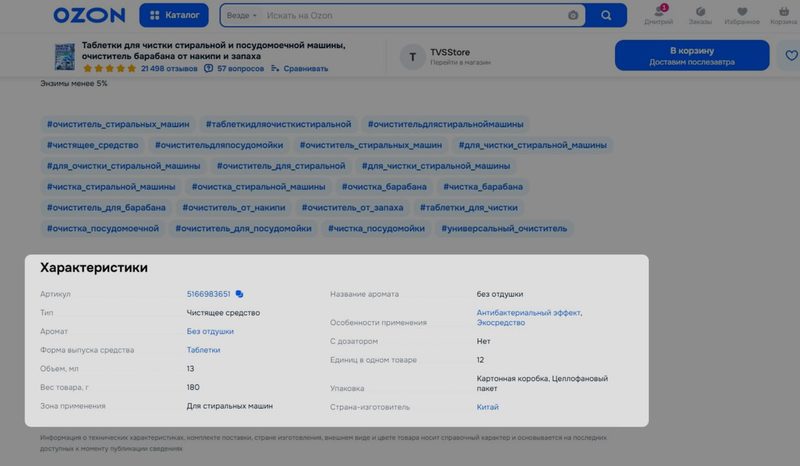Open the Экосредство link
The image size is (800, 466).
tap(501, 323)
